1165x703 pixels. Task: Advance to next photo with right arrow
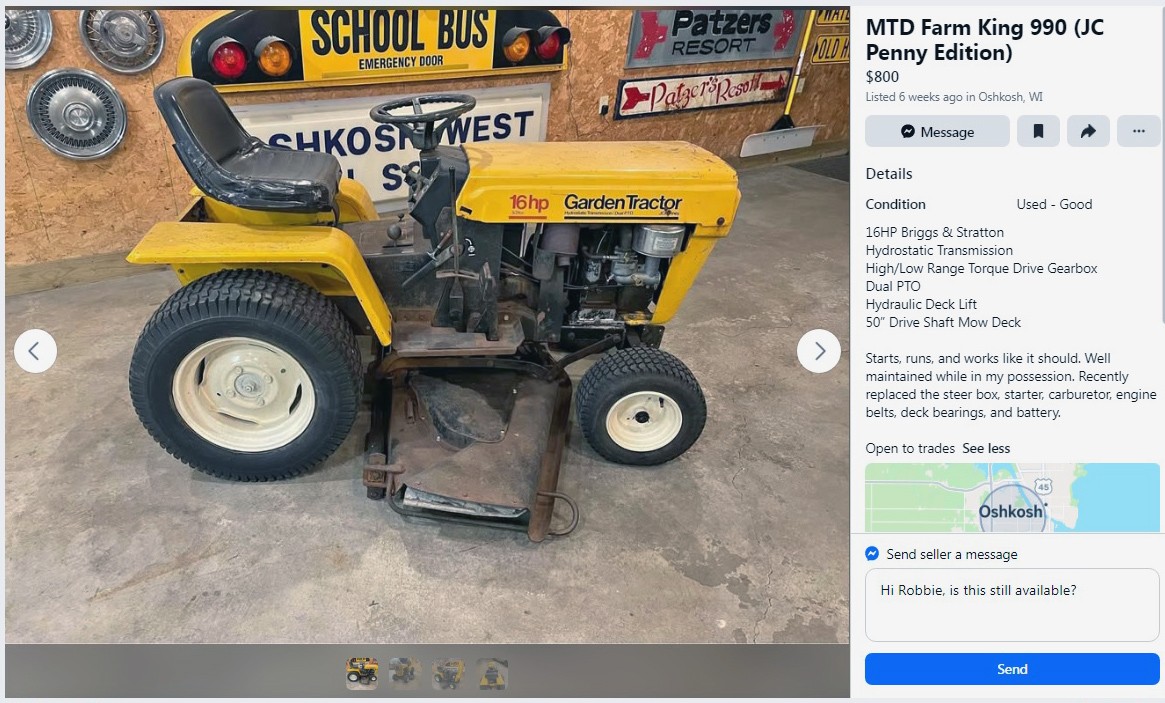point(819,351)
